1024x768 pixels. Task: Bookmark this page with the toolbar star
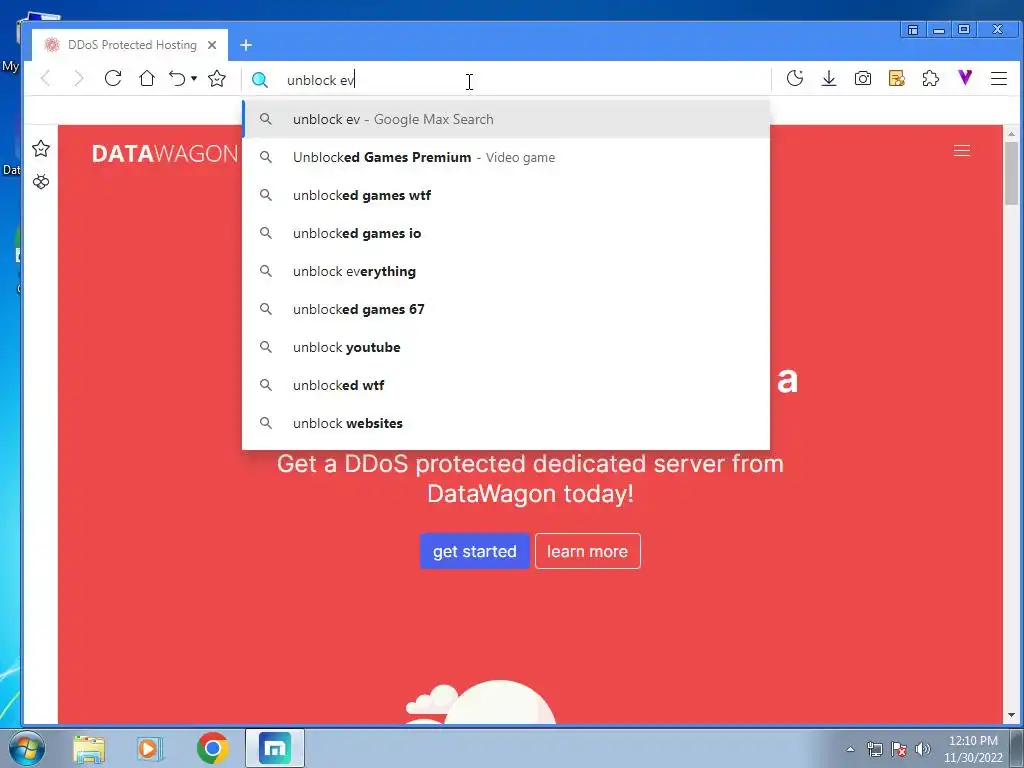pos(217,78)
